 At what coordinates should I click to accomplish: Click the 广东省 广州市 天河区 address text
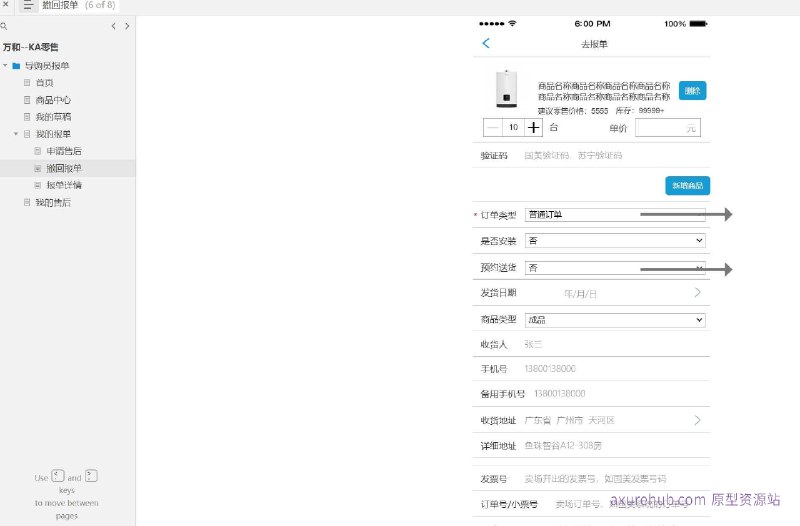pyautogui.click(x=569, y=420)
